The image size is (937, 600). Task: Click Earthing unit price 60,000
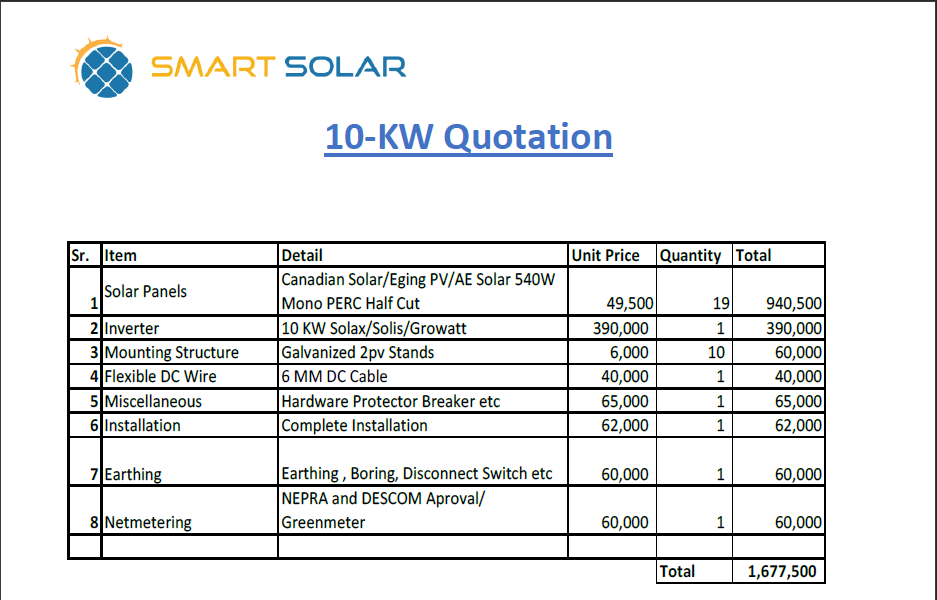[625, 475]
